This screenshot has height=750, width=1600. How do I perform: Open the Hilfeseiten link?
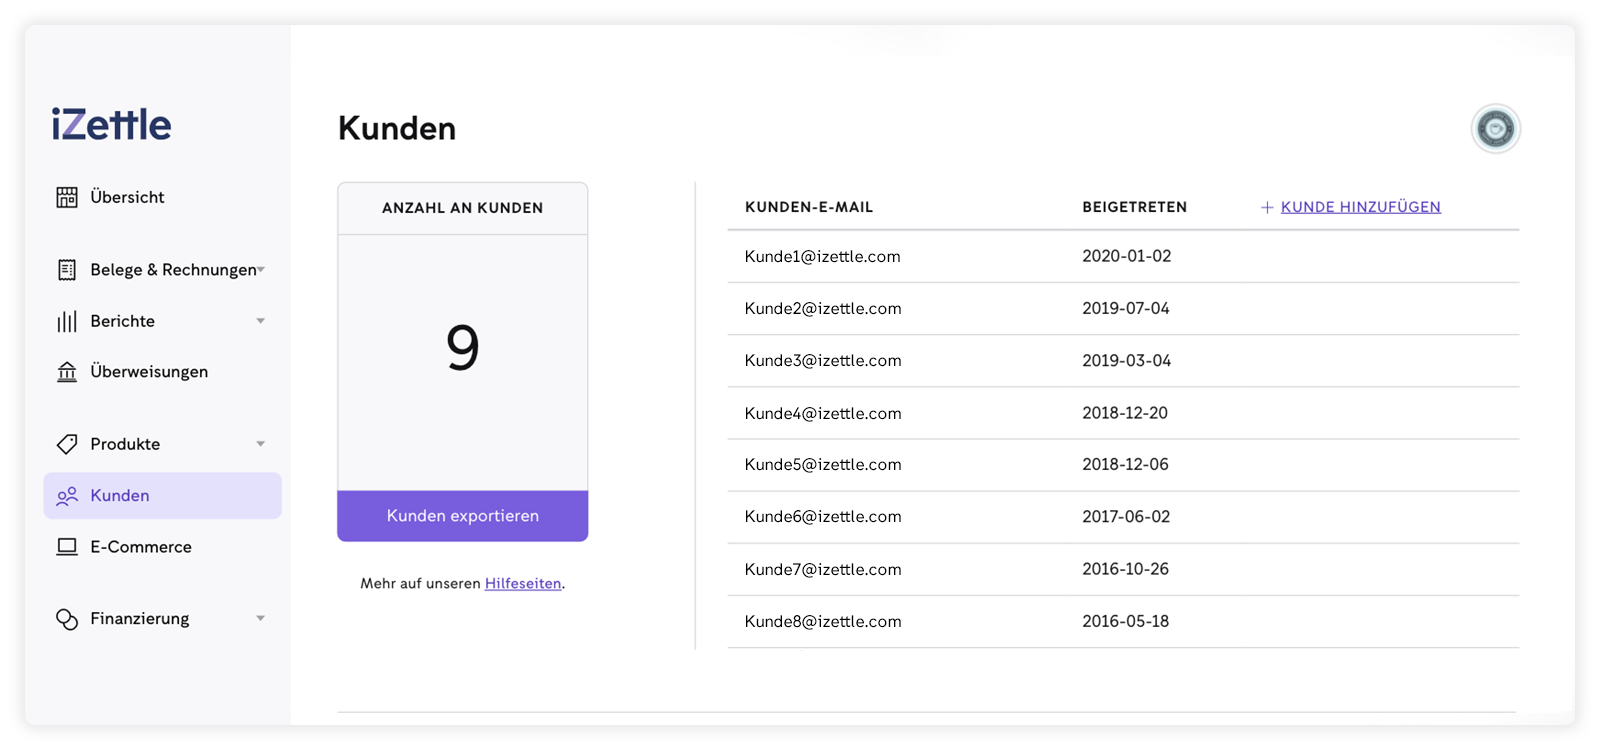point(523,584)
